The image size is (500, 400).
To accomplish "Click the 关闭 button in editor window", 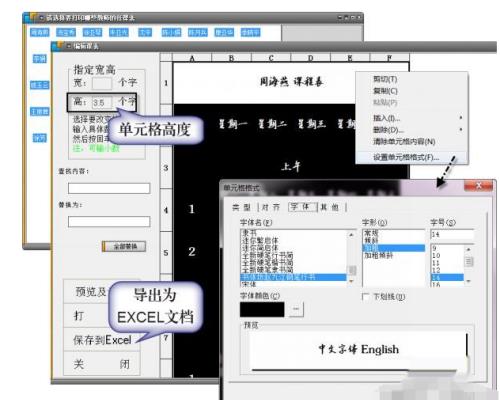I will click(x=102, y=364).
